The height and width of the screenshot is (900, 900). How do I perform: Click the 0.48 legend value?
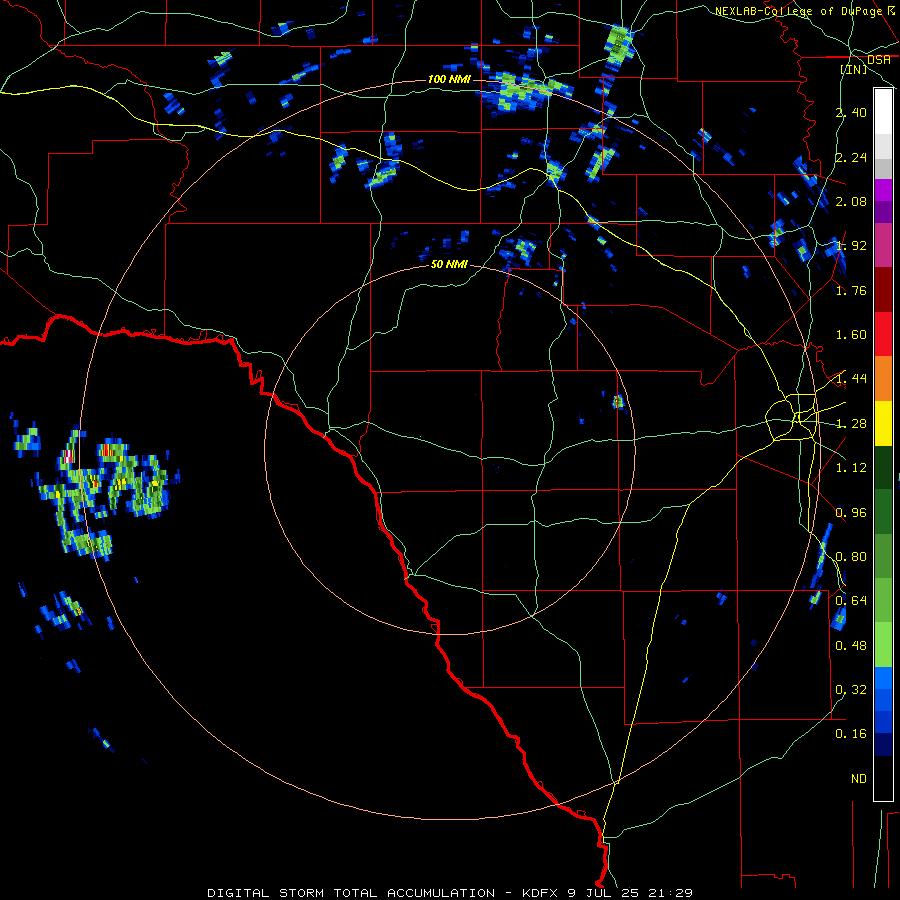[851, 645]
